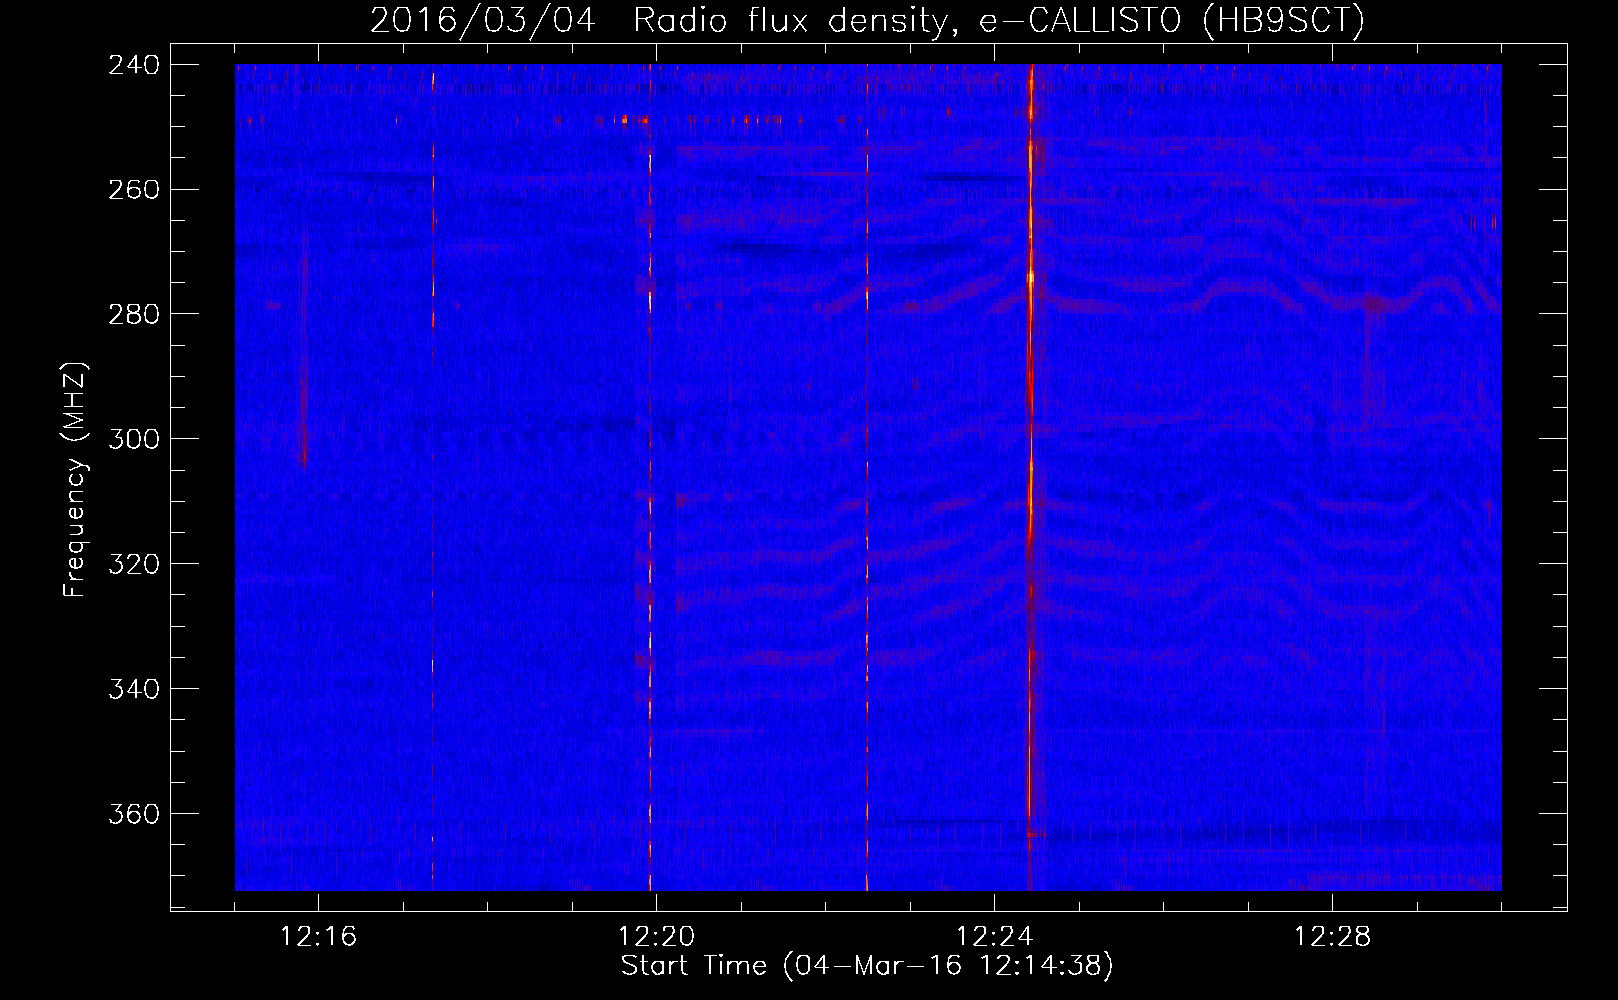
Task: Click the 280 frequency tick label
Action: 133,315
